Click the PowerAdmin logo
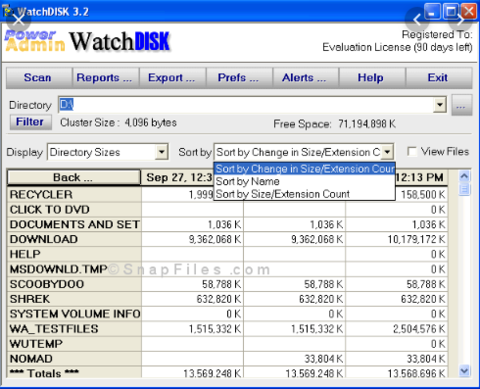This screenshot has height=389, width=480. [x=35, y=41]
